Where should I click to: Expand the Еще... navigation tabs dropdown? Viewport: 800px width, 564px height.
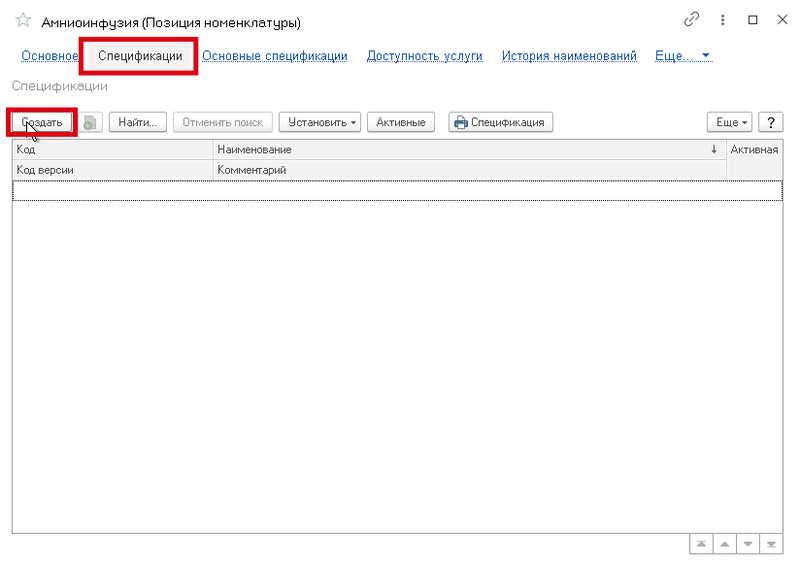[682, 56]
